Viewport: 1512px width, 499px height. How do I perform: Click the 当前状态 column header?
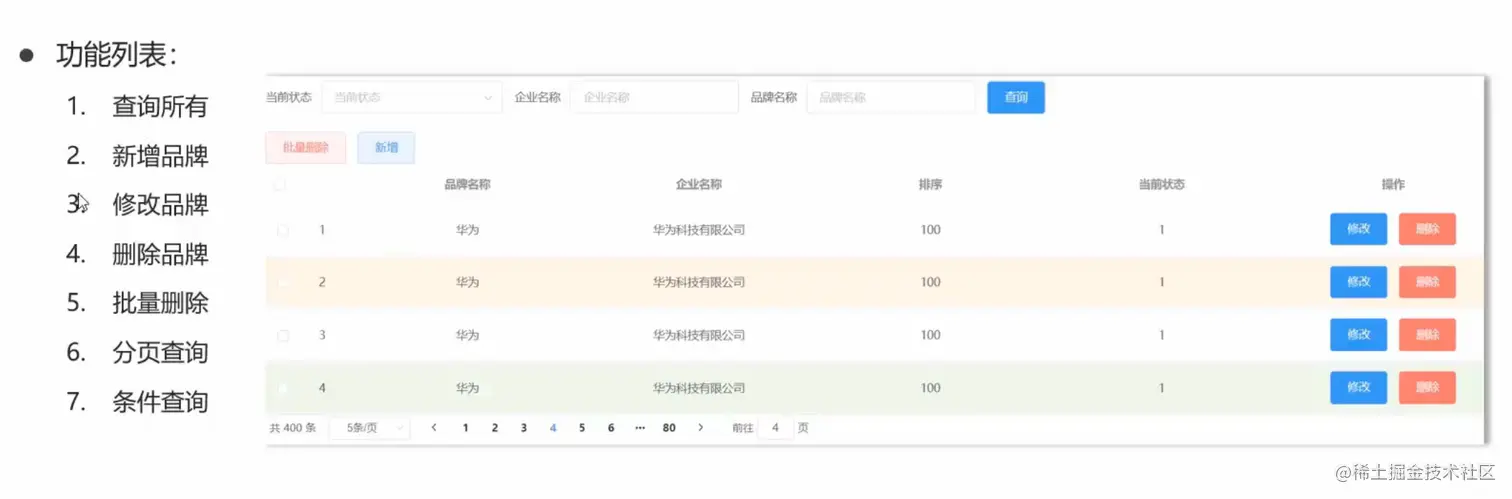tap(1162, 185)
